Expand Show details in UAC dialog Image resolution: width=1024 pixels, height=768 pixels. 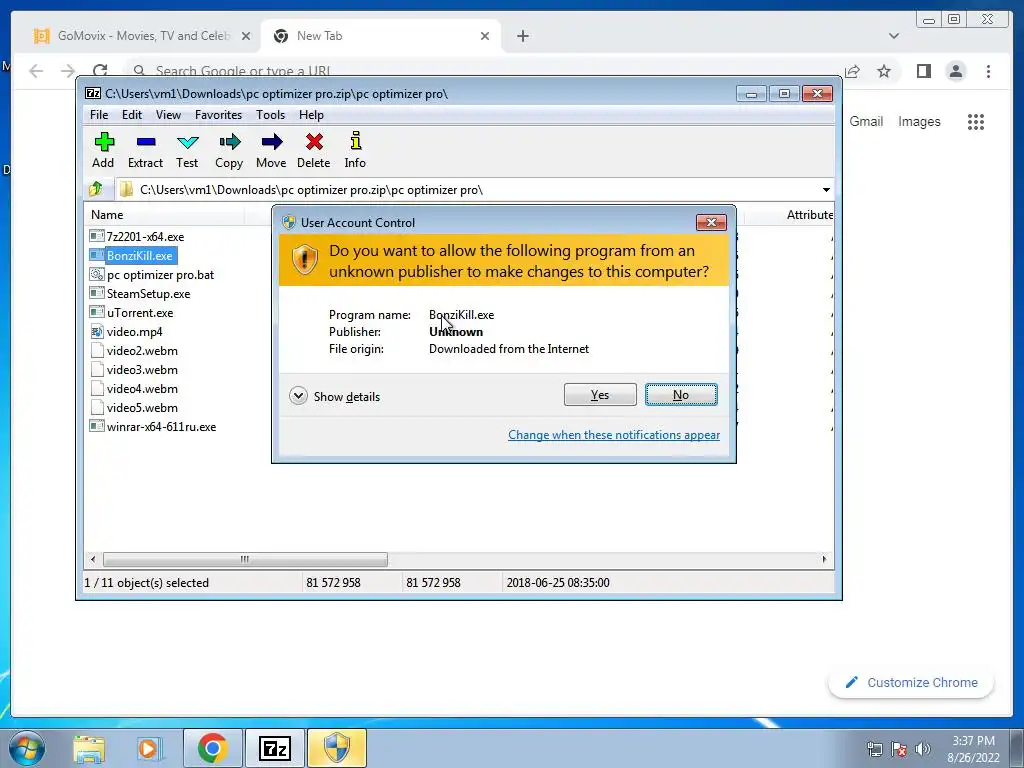click(x=334, y=396)
